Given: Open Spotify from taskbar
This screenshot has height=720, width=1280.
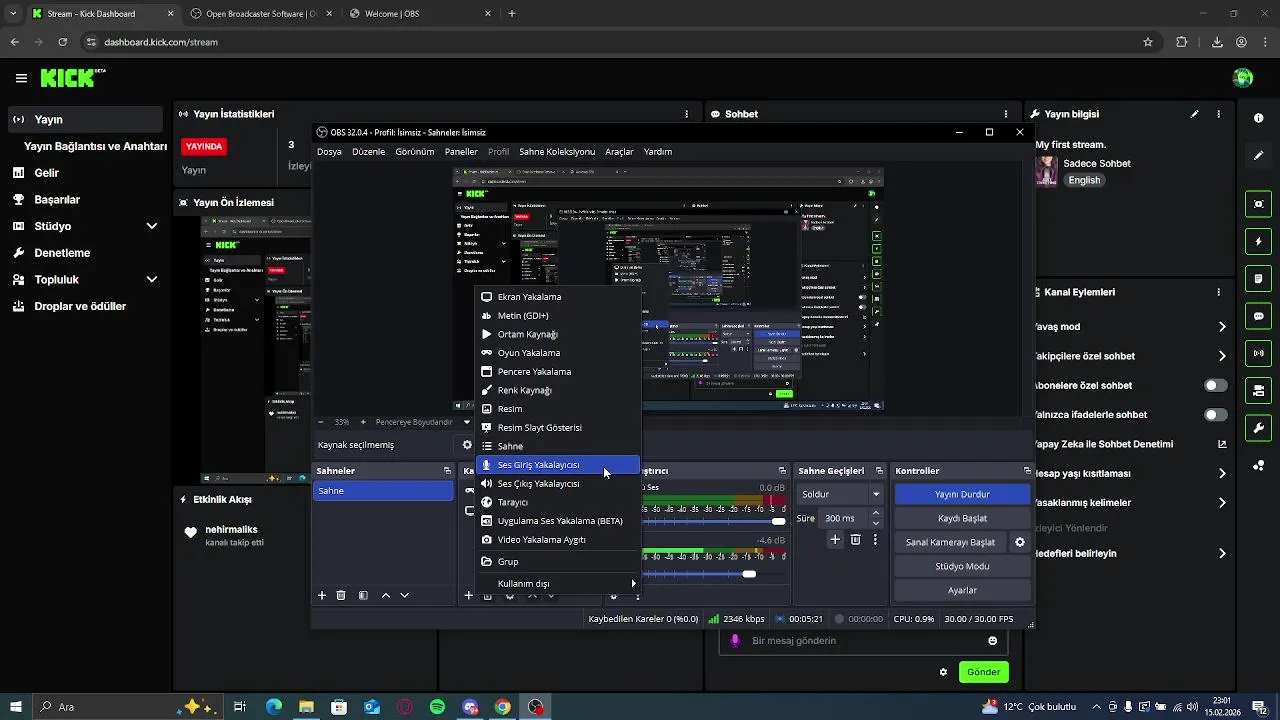Looking at the screenshot, I should [437, 707].
